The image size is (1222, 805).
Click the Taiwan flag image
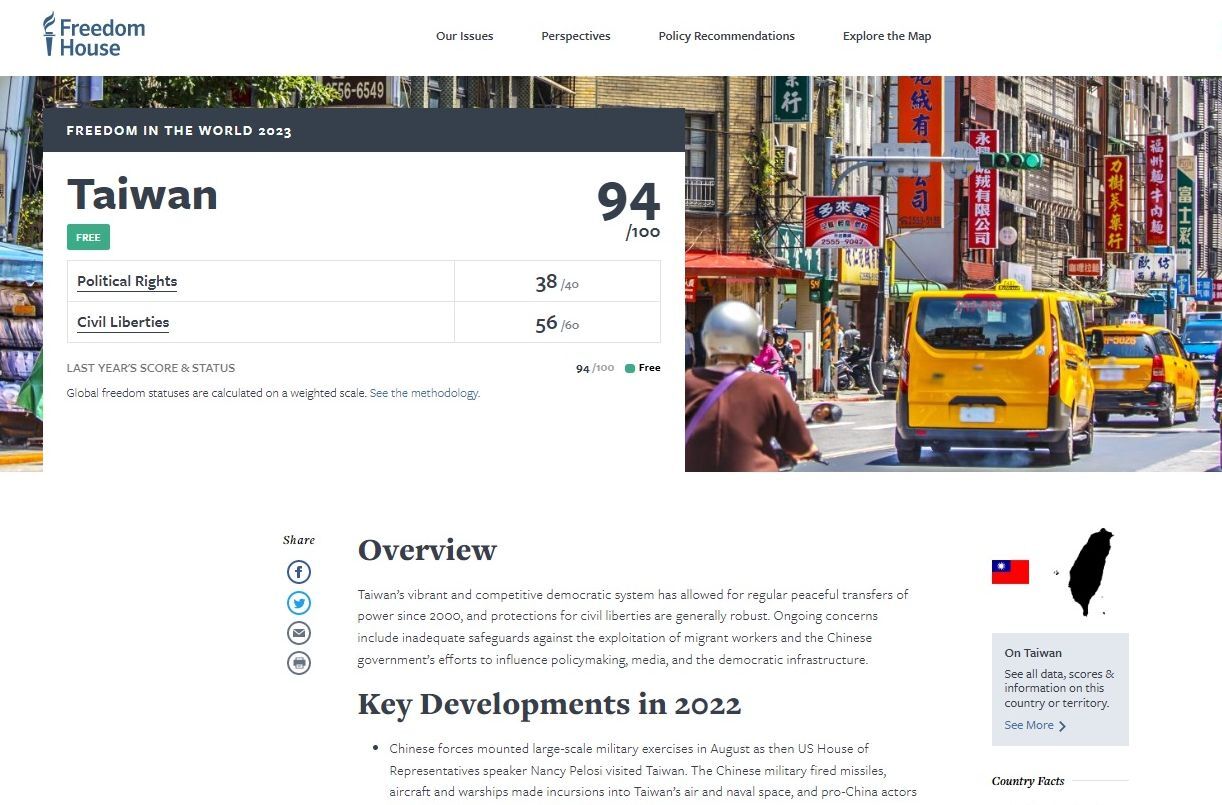tap(1010, 572)
